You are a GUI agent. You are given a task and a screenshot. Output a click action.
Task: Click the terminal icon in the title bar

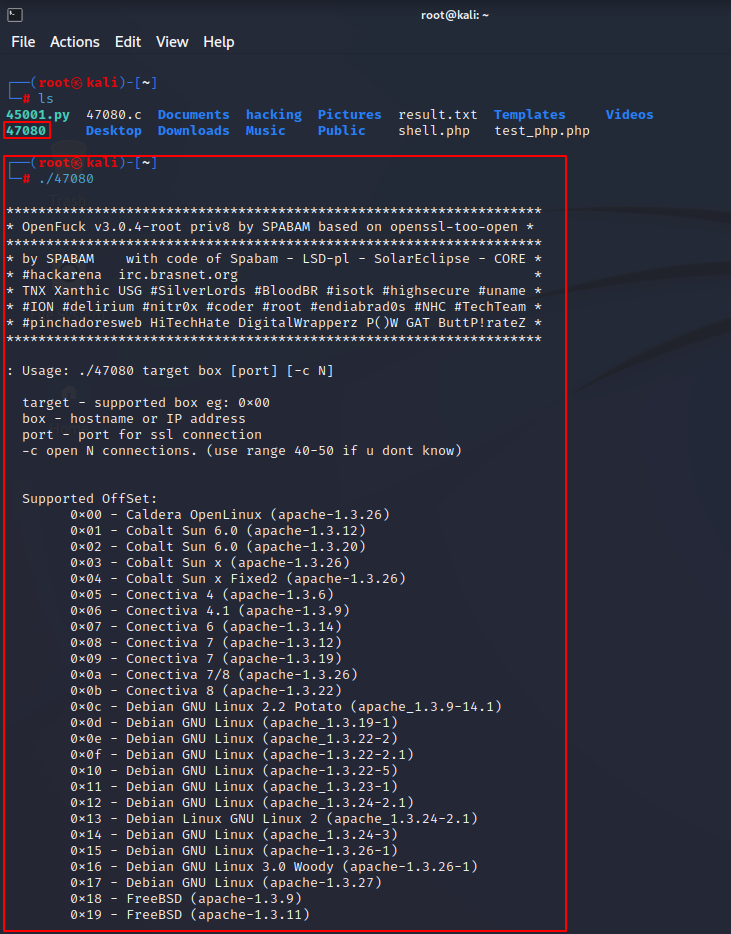point(13,13)
